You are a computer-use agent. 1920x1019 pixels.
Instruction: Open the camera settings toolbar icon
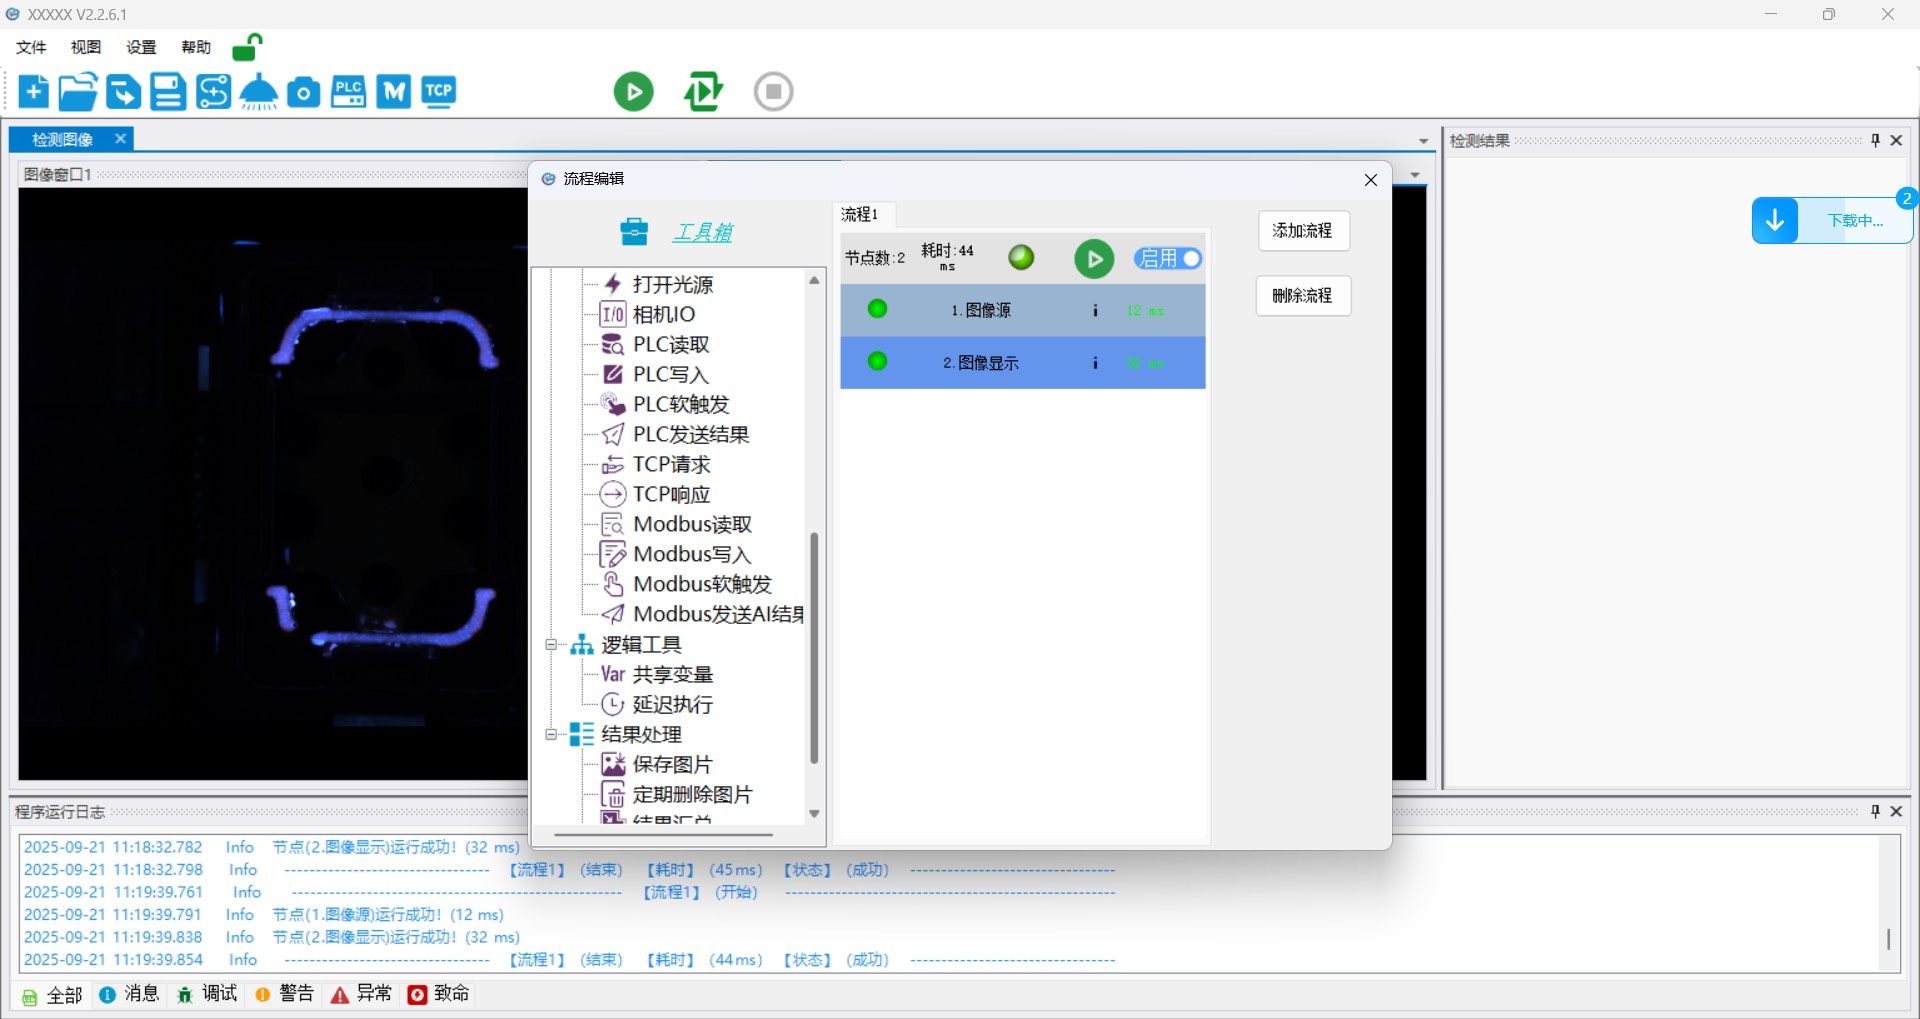coord(303,93)
